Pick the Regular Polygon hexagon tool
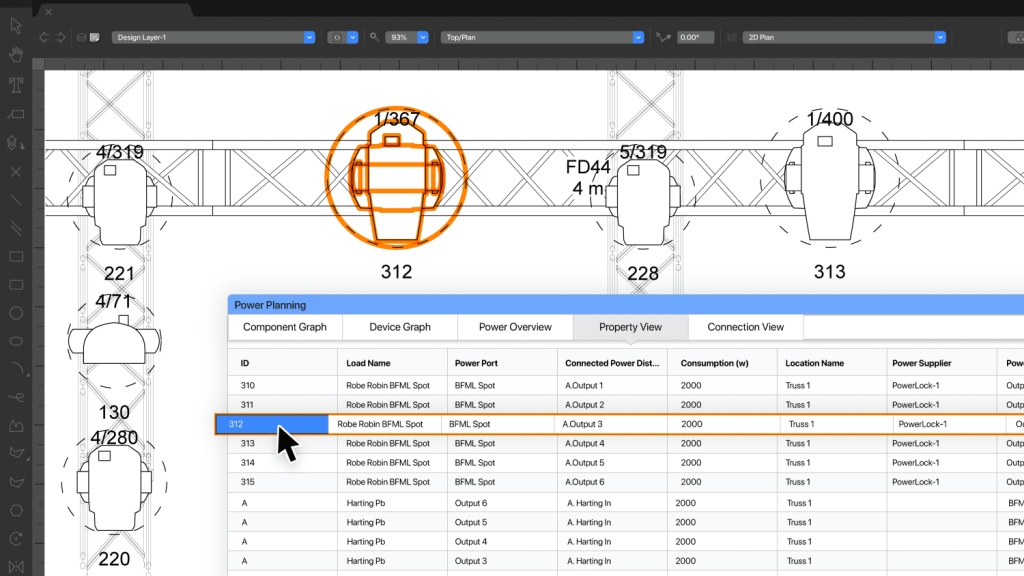Image resolution: width=1024 pixels, height=576 pixels. point(16,510)
